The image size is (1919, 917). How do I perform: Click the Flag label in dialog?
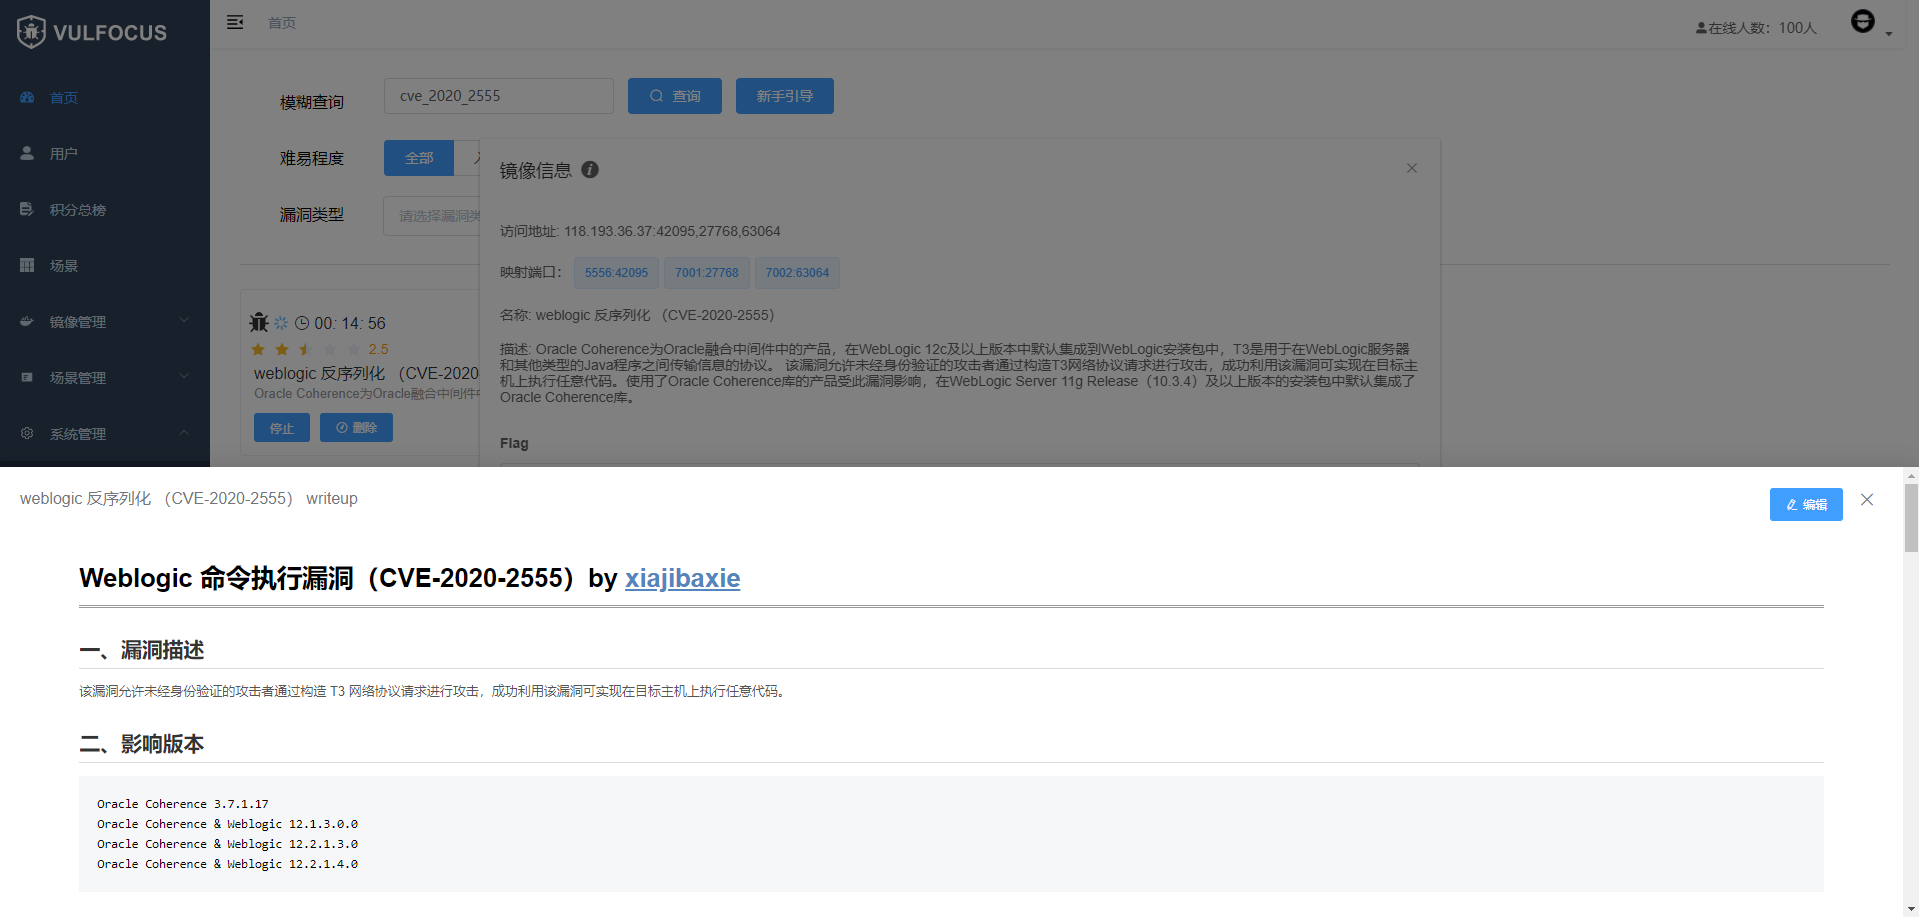tap(514, 443)
